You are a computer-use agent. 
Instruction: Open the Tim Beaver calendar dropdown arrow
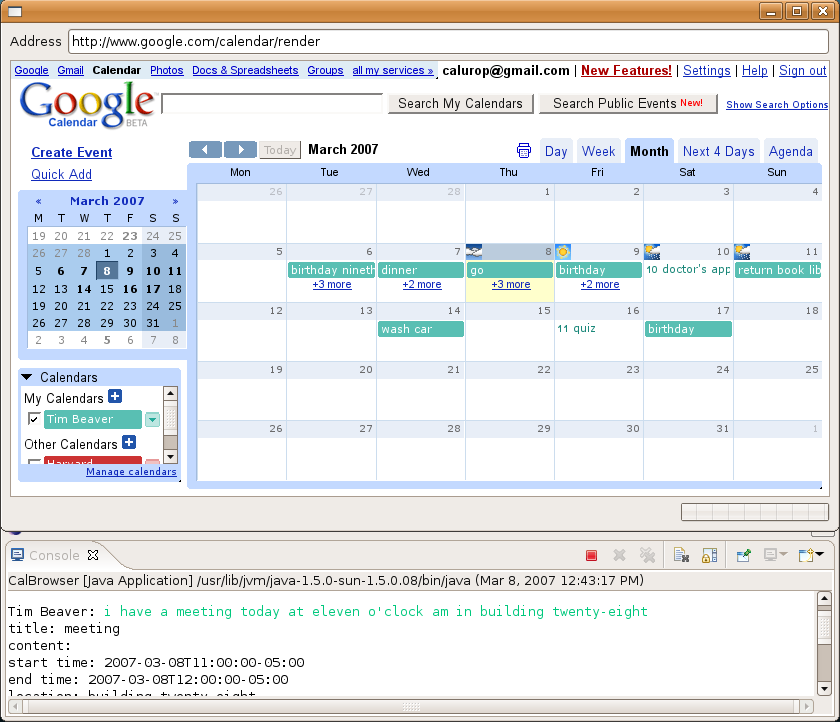pos(152,420)
